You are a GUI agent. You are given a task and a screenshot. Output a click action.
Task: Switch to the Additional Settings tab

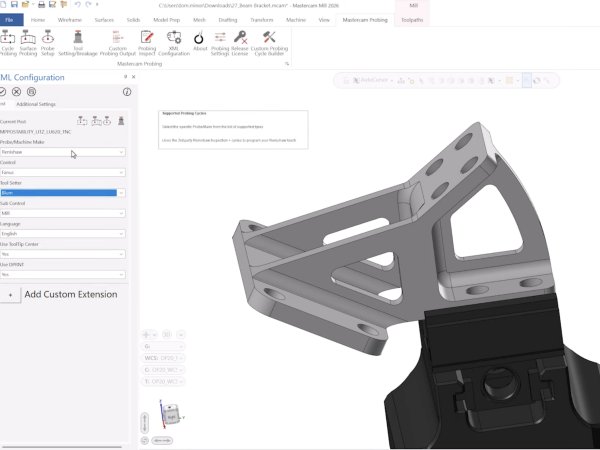[x=36, y=104]
